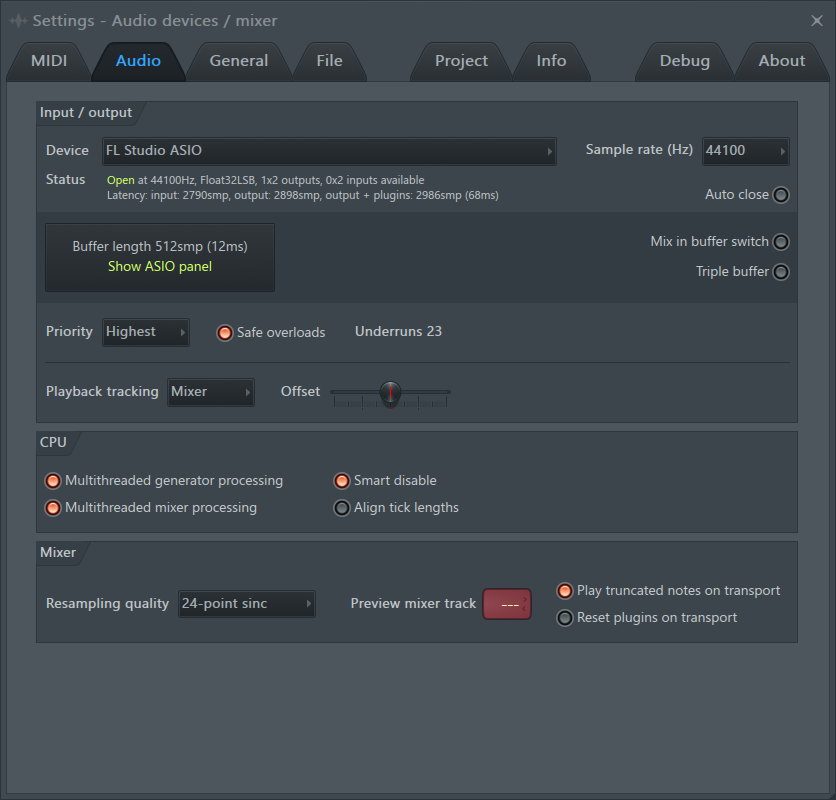Toggle the Auto close option

781,195
